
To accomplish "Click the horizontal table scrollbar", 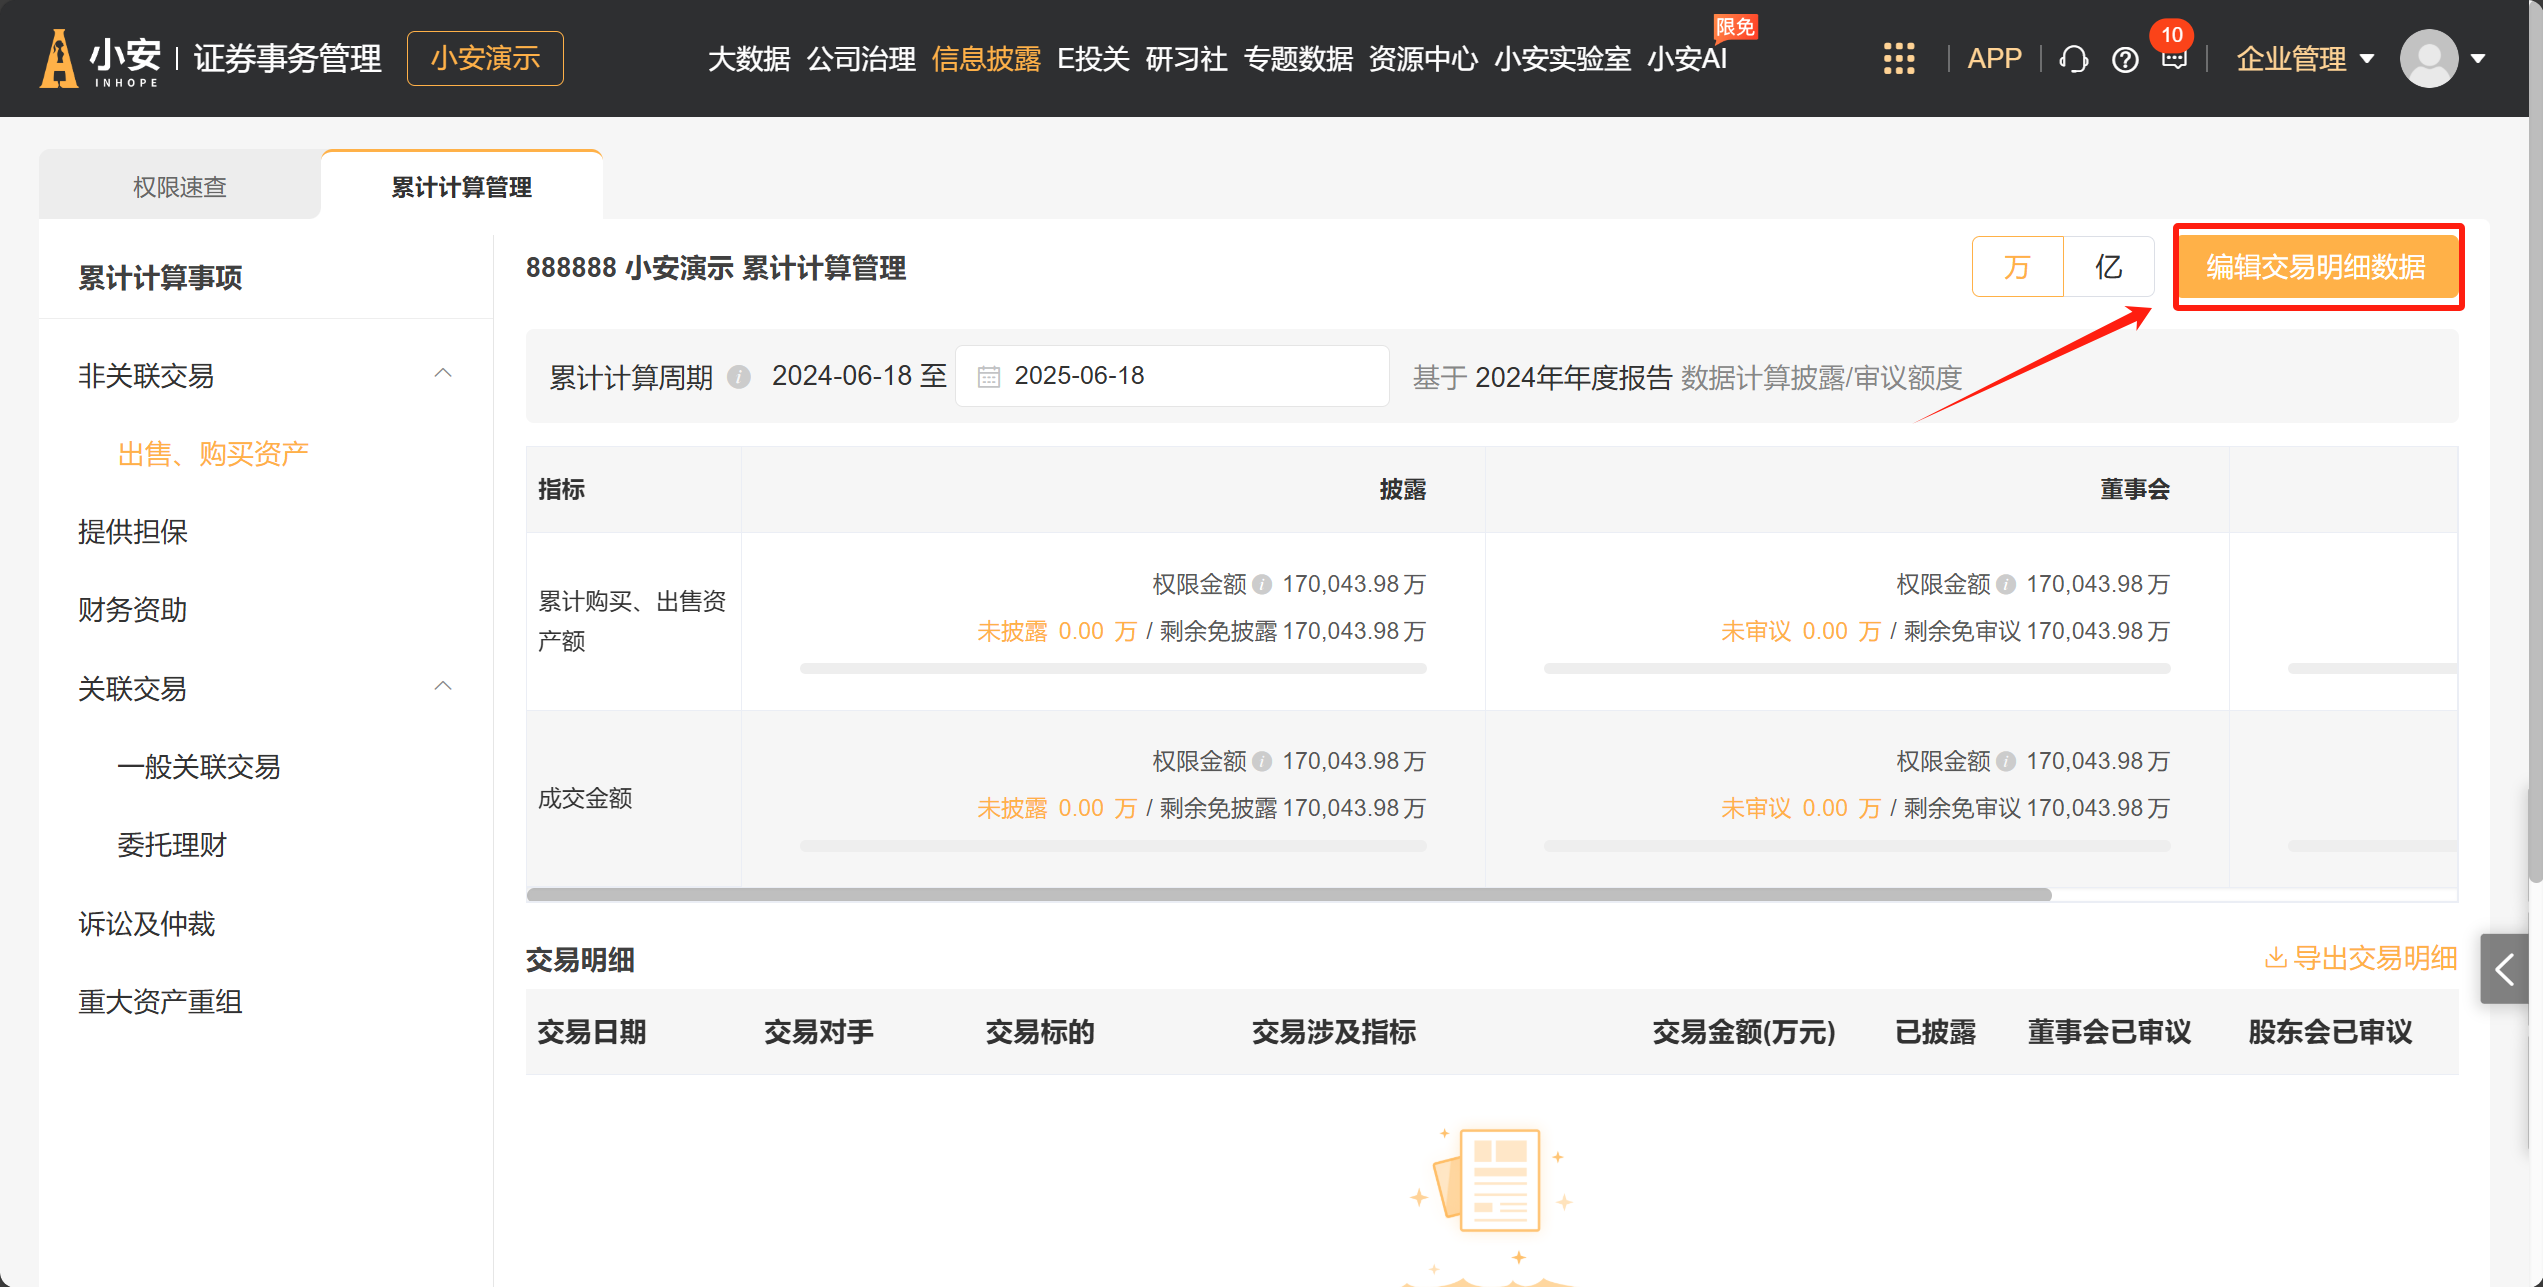I will 1288,894.
